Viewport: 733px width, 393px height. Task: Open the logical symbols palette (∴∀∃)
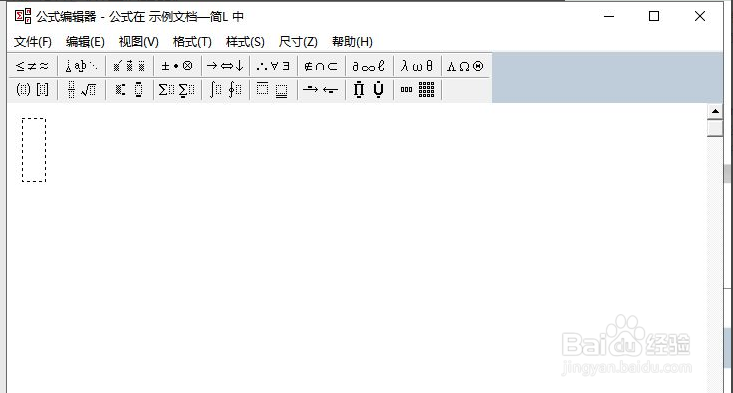coord(273,66)
